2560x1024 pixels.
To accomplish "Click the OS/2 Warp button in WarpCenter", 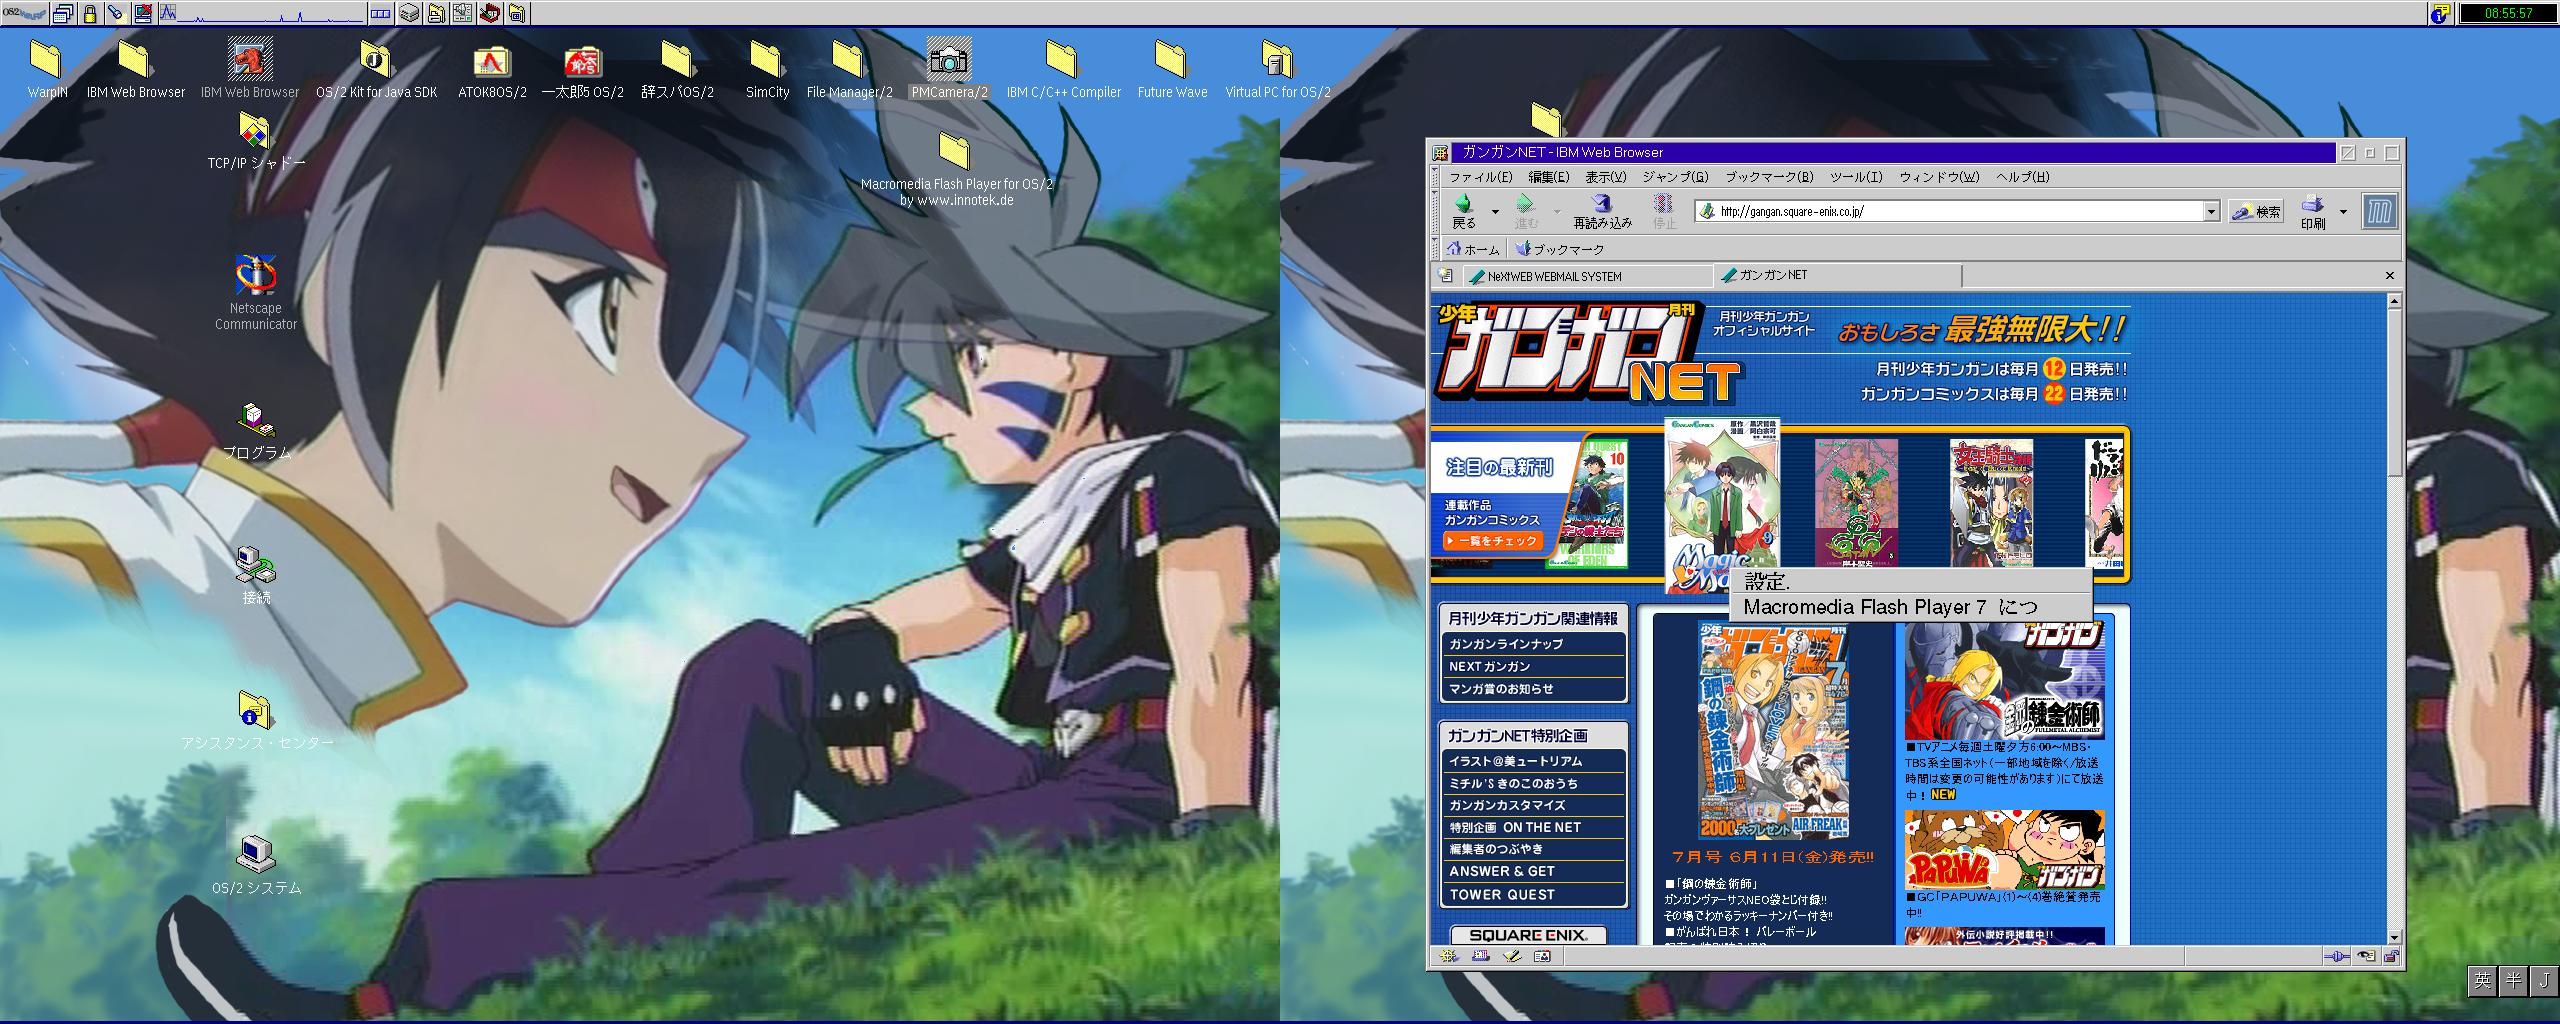I will [24, 13].
